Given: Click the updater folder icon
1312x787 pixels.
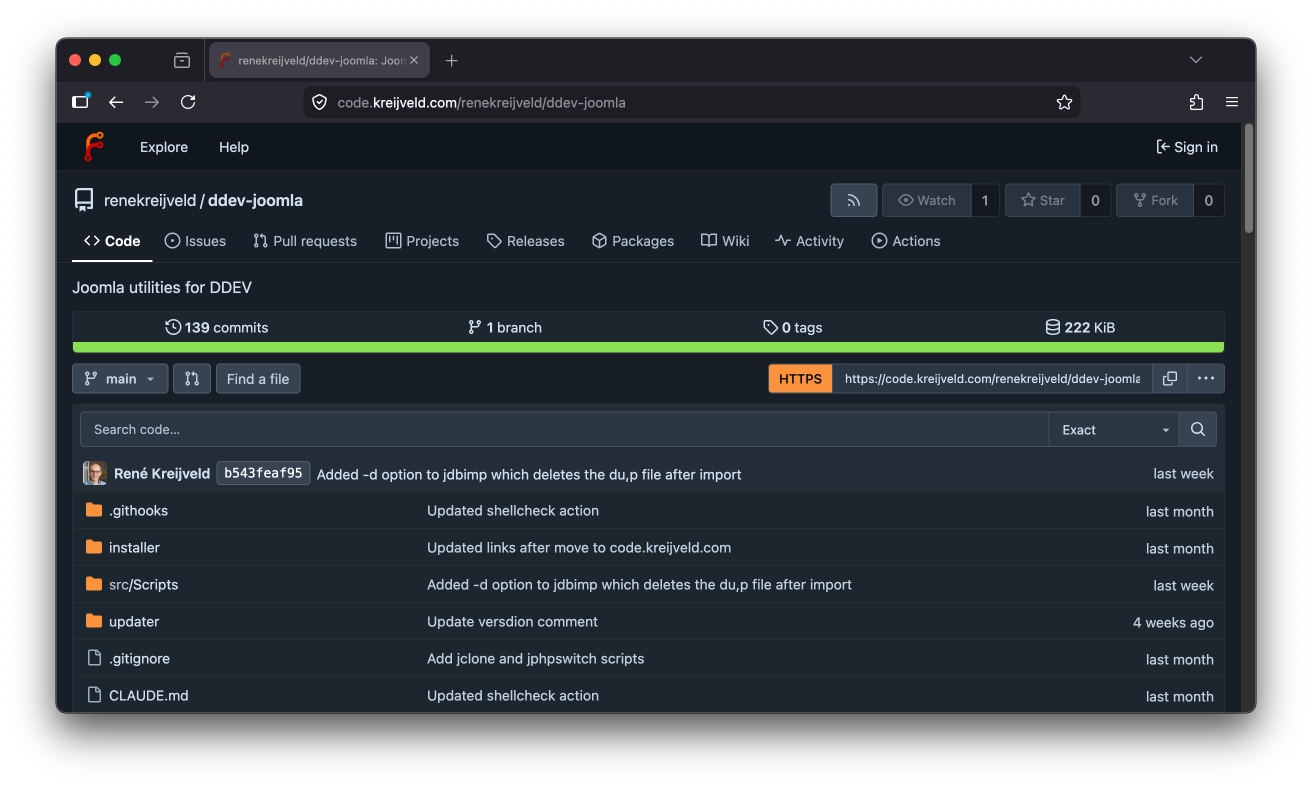Looking at the screenshot, I should click(x=94, y=621).
